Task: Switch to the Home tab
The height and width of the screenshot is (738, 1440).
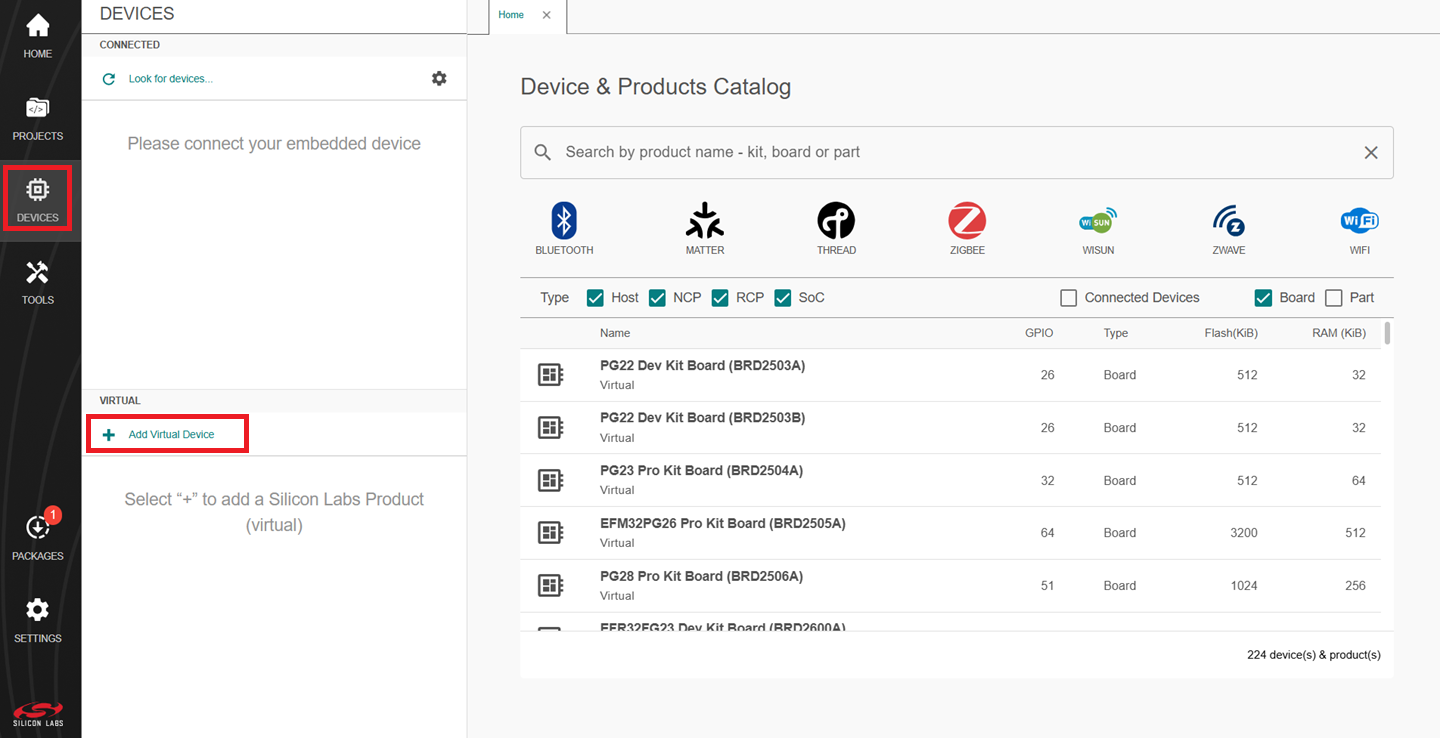Action: pyautogui.click(x=511, y=15)
